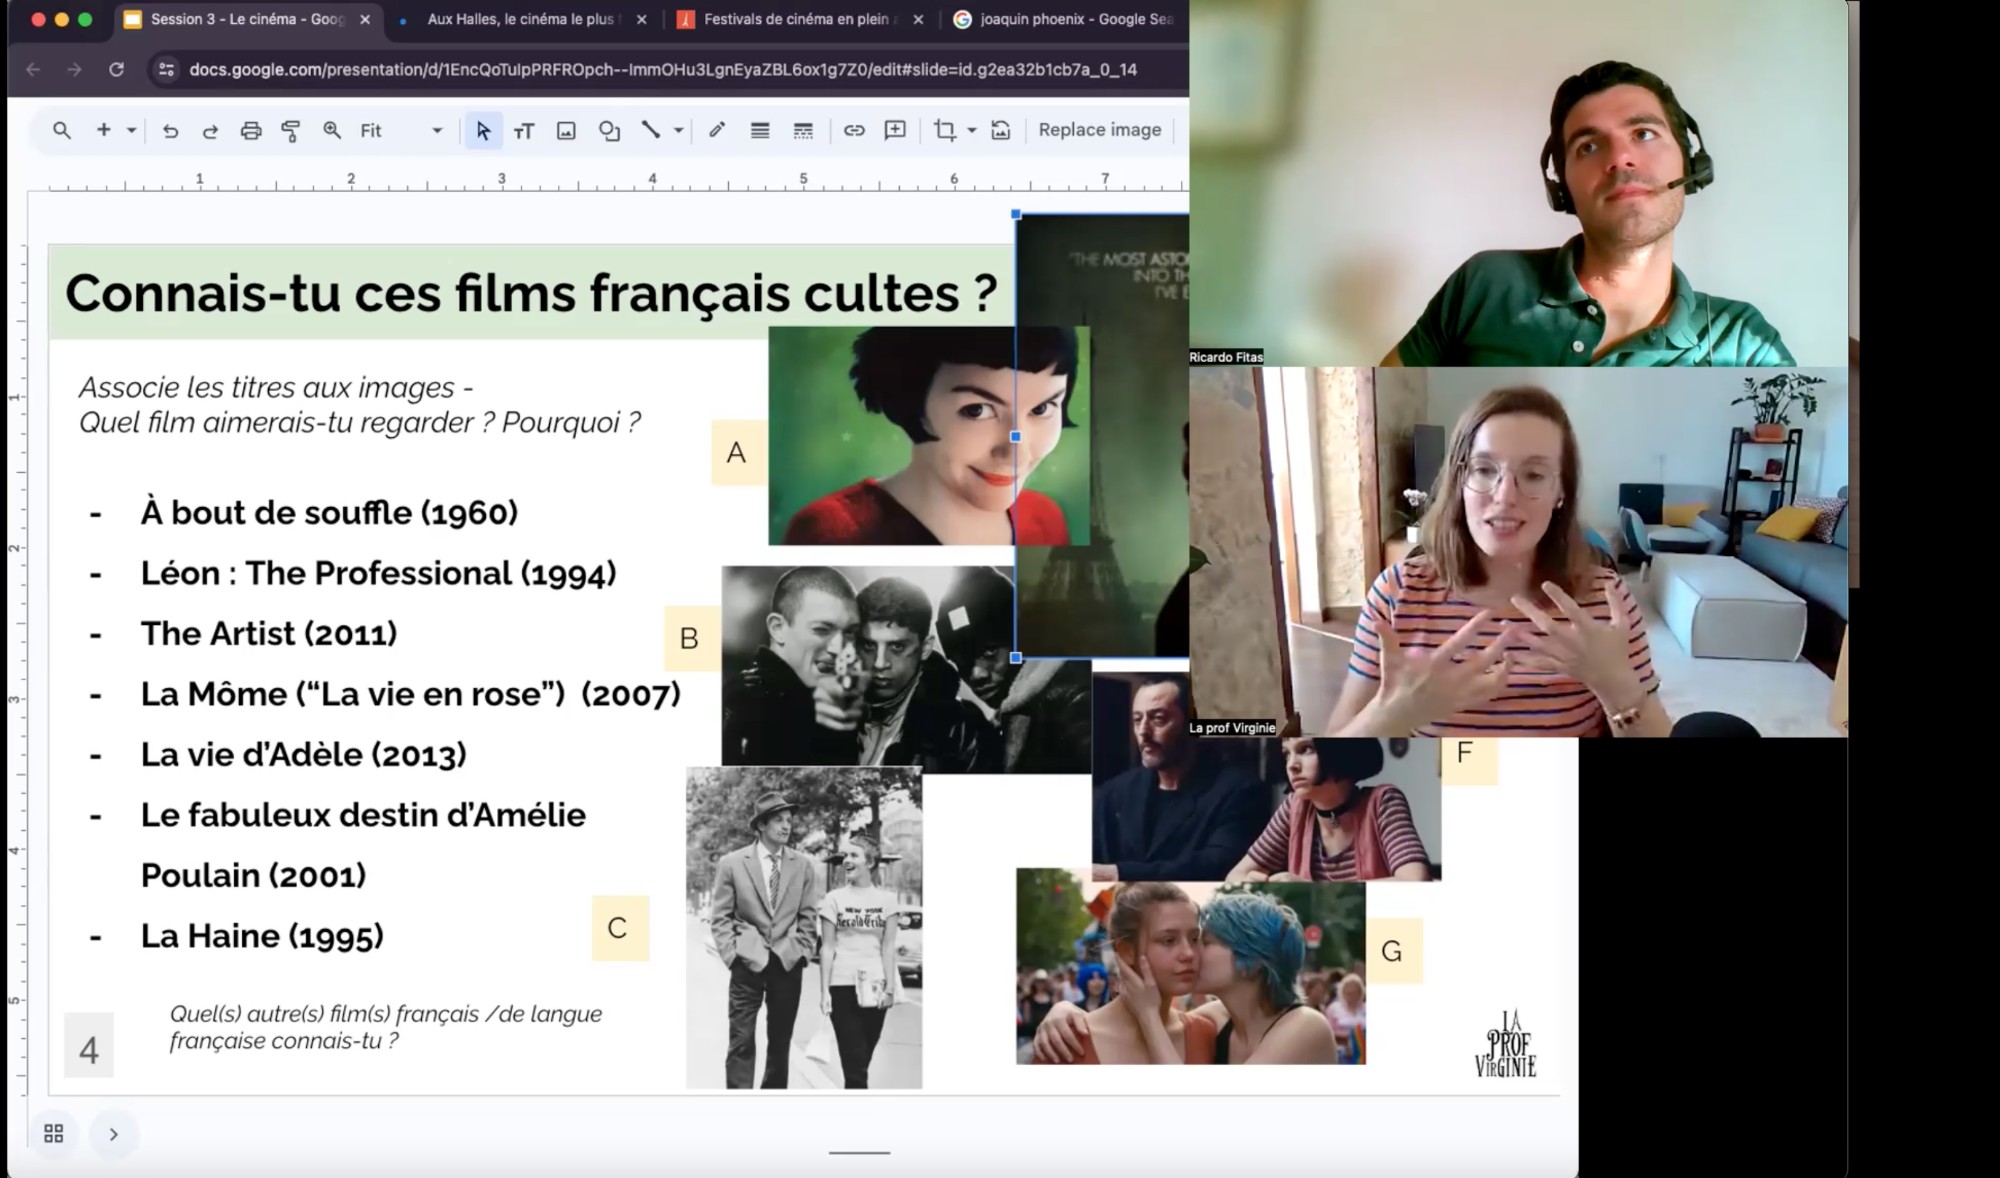
Task: Click the text À bout de souffle (1960)
Action: 329,512
